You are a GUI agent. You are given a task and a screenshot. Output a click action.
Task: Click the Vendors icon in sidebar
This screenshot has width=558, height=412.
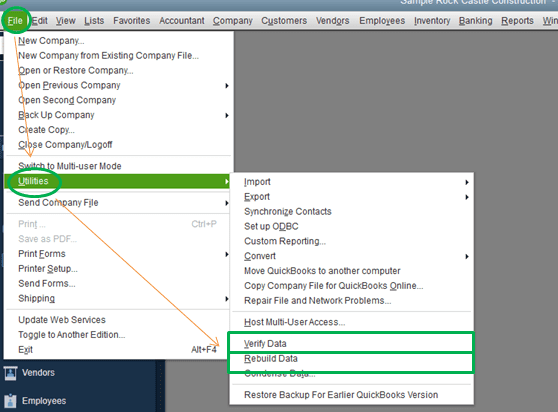pyautogui.click(x=10, y=373)
